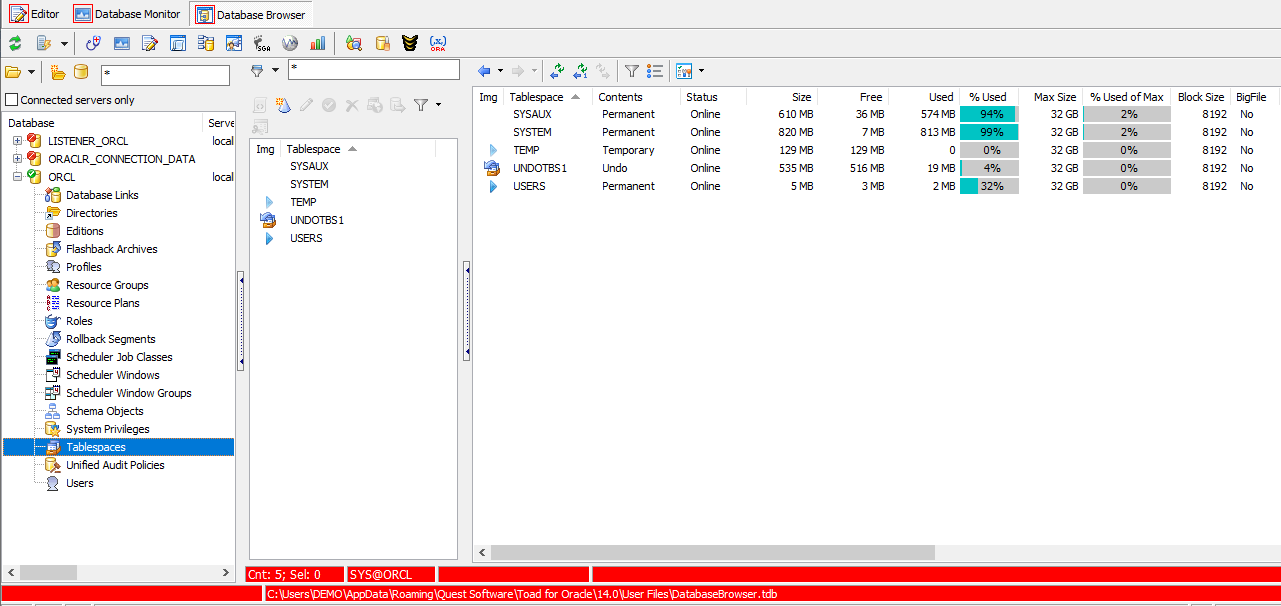1281x606 pixels.
Task: Click the UNDOTBS1 row icon in middle list
Action: pos(267,220)
